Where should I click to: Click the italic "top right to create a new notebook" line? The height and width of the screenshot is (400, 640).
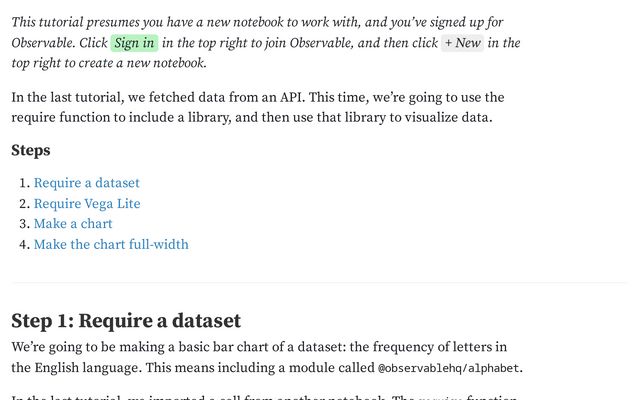click(109, 63)
